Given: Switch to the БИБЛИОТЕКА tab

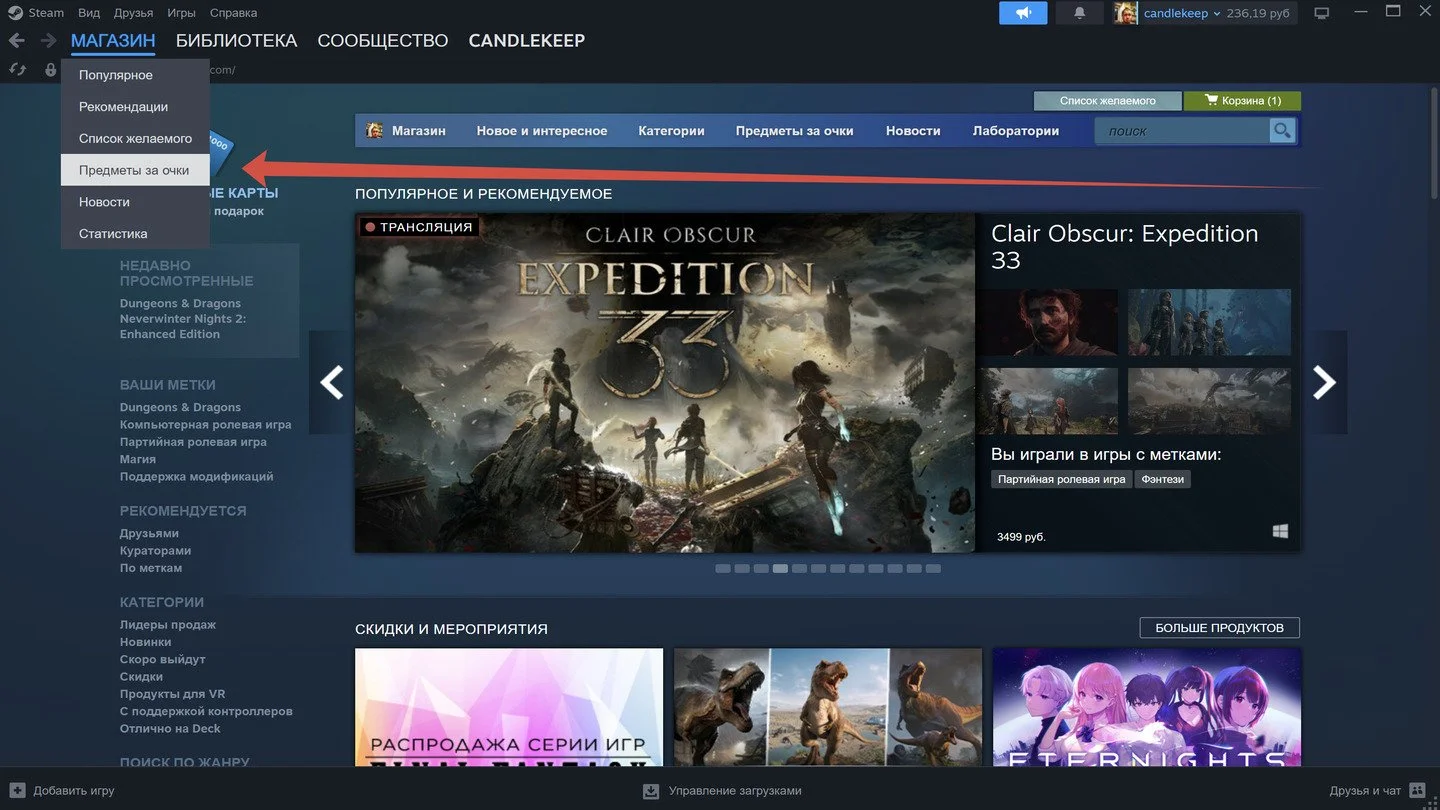Looking at the screenshot, I should tap(236, 41).
